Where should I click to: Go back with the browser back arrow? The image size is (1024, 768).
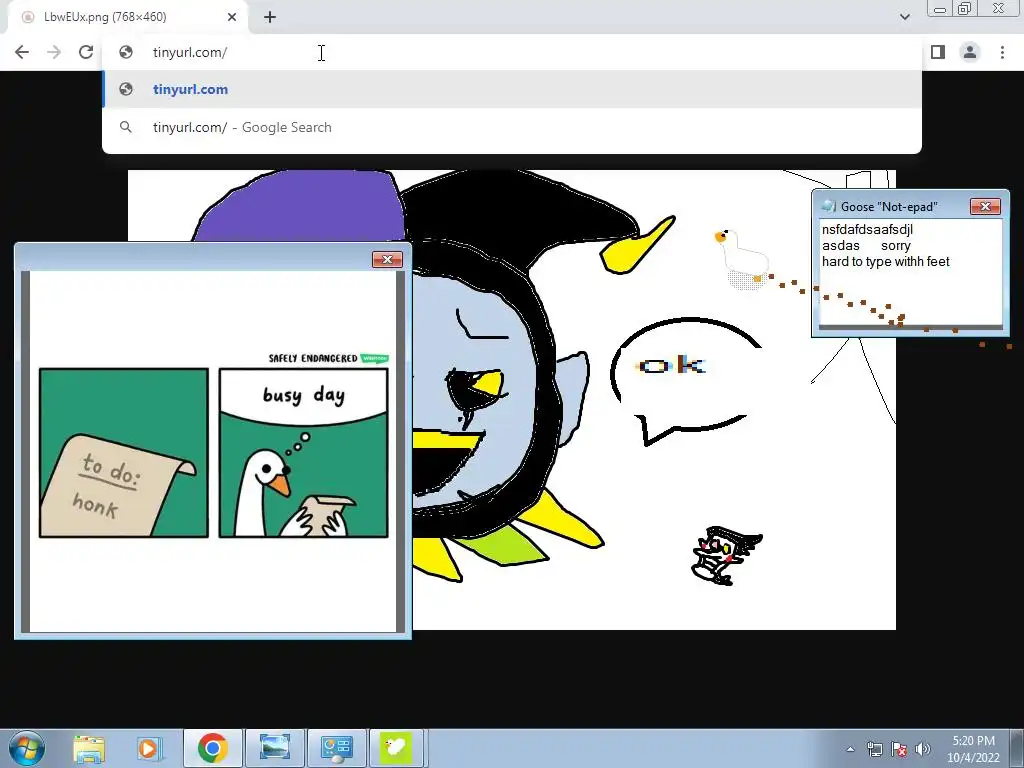click(x=22, y=52)
